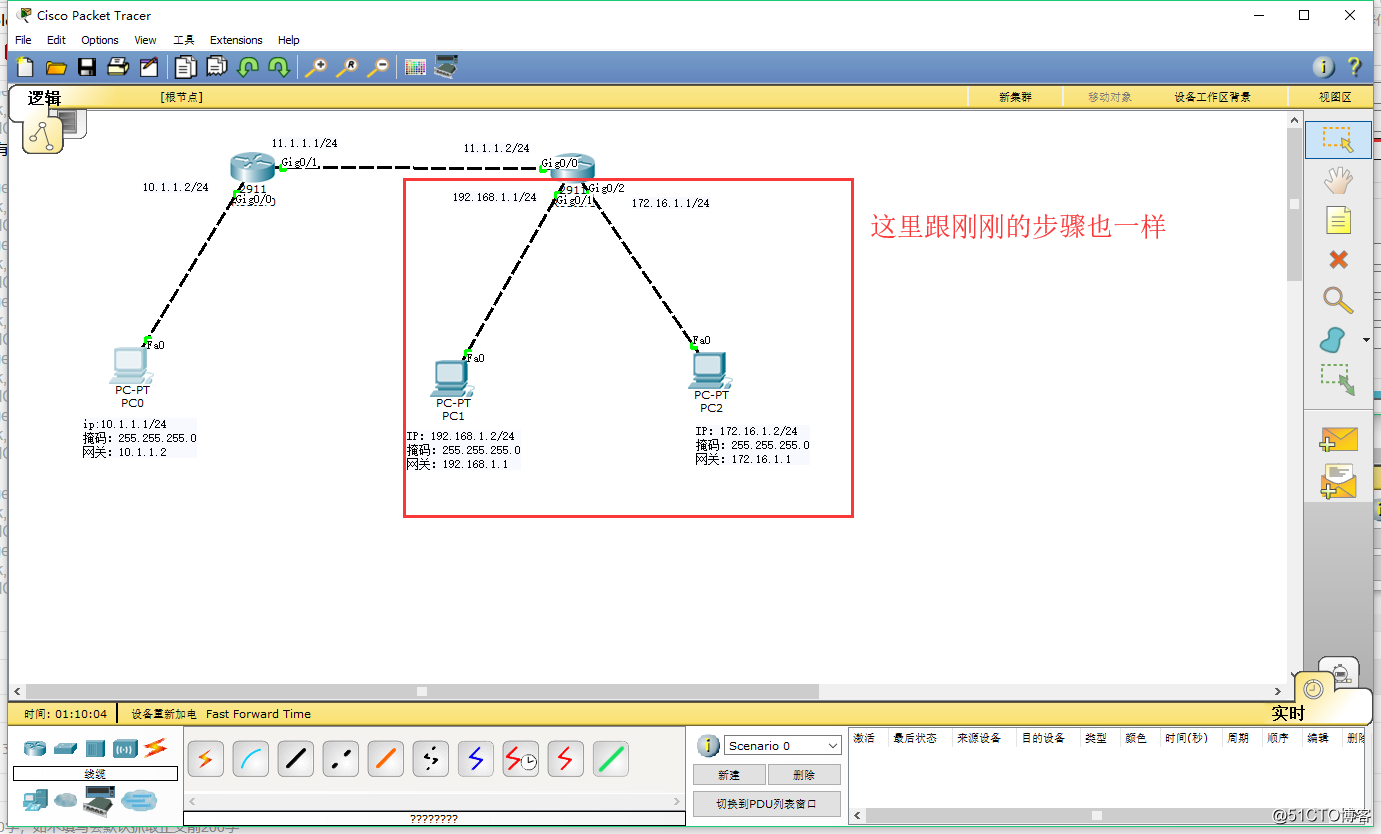Choose the blue coaxial cable
1381x834 pixels.
pos(475,760)
